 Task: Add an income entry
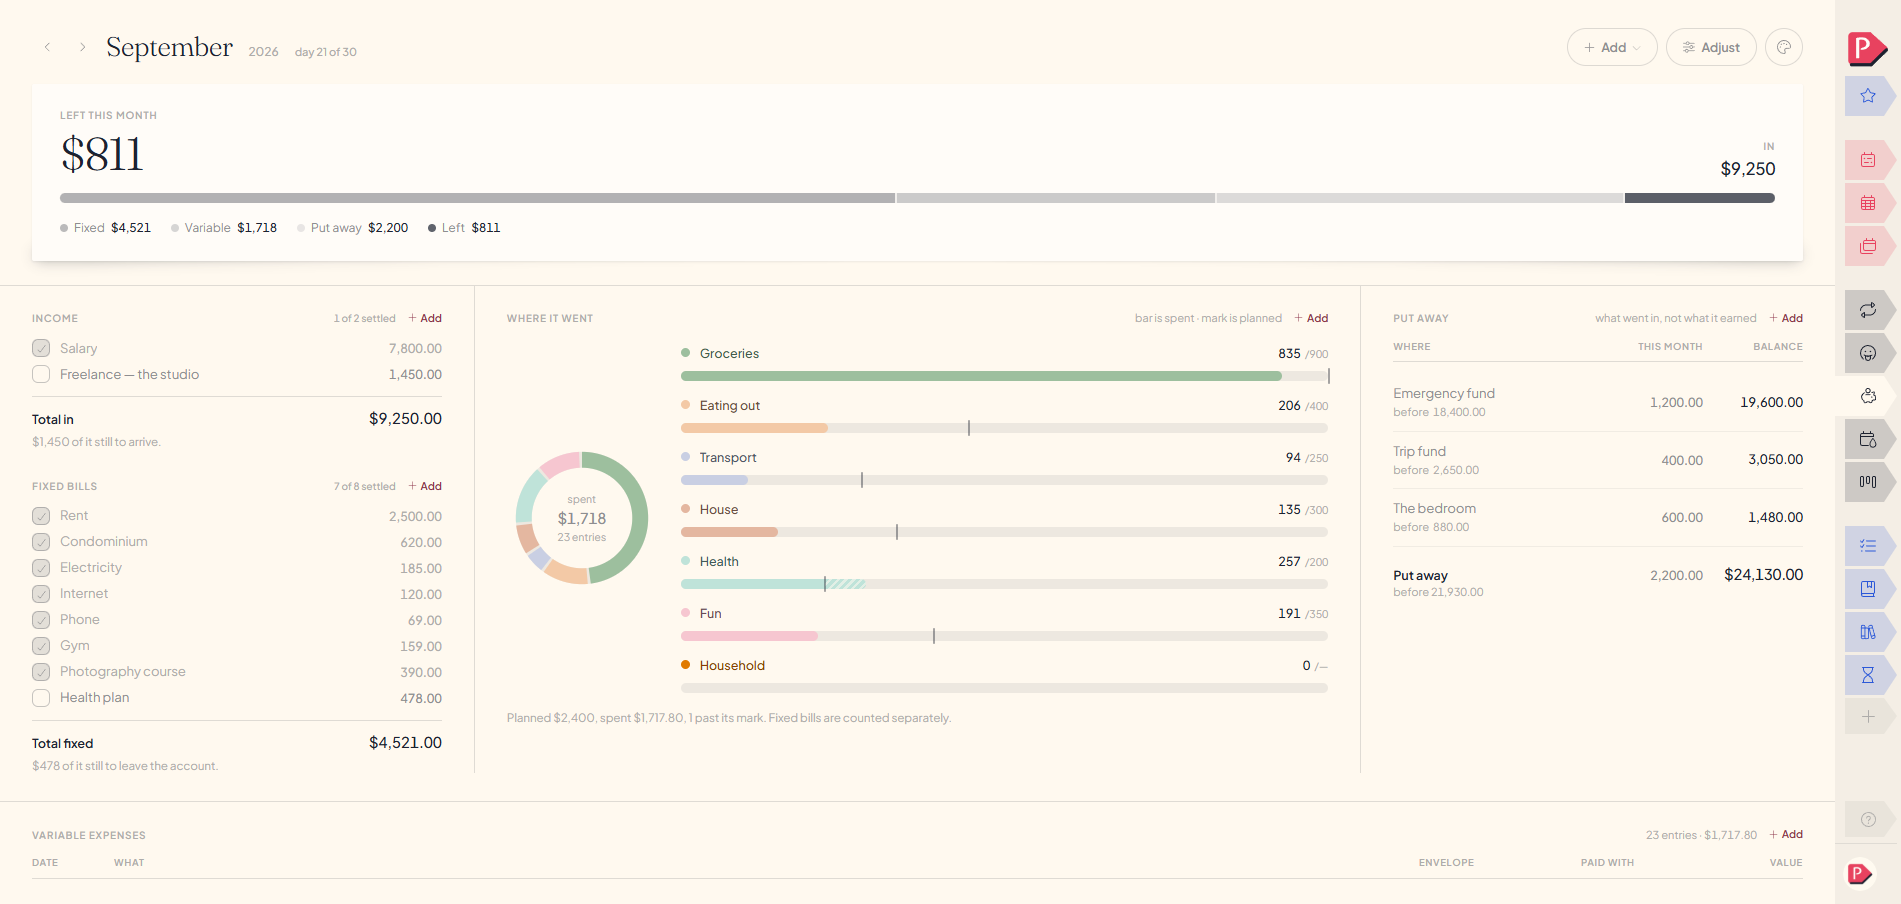(425, 318)
